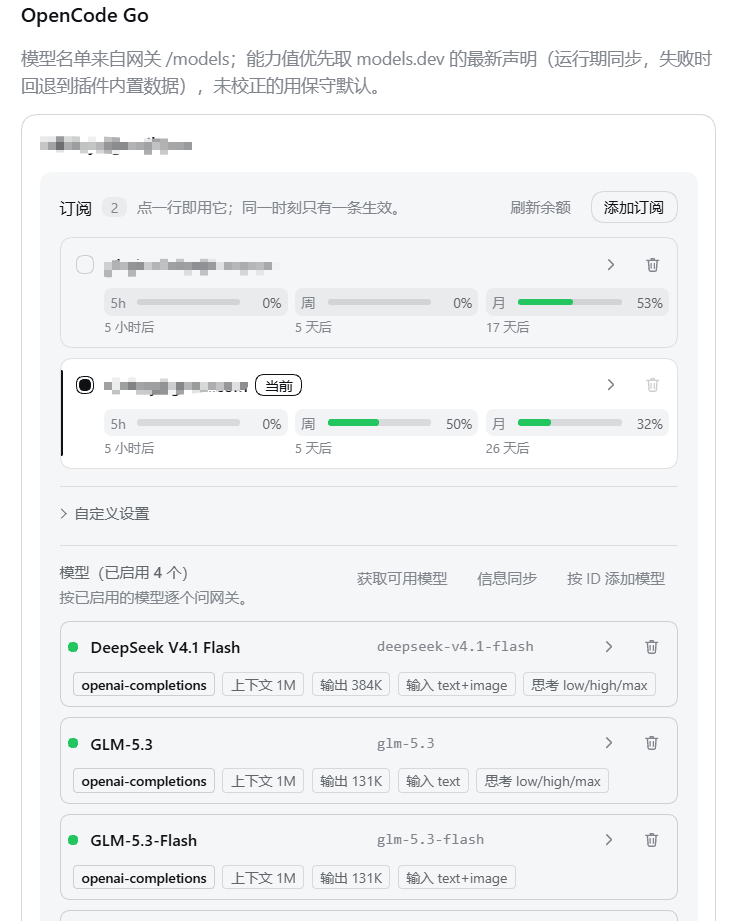Click 刷新余额 to refresh balance
731x921 pixels.
click(540, 207)
